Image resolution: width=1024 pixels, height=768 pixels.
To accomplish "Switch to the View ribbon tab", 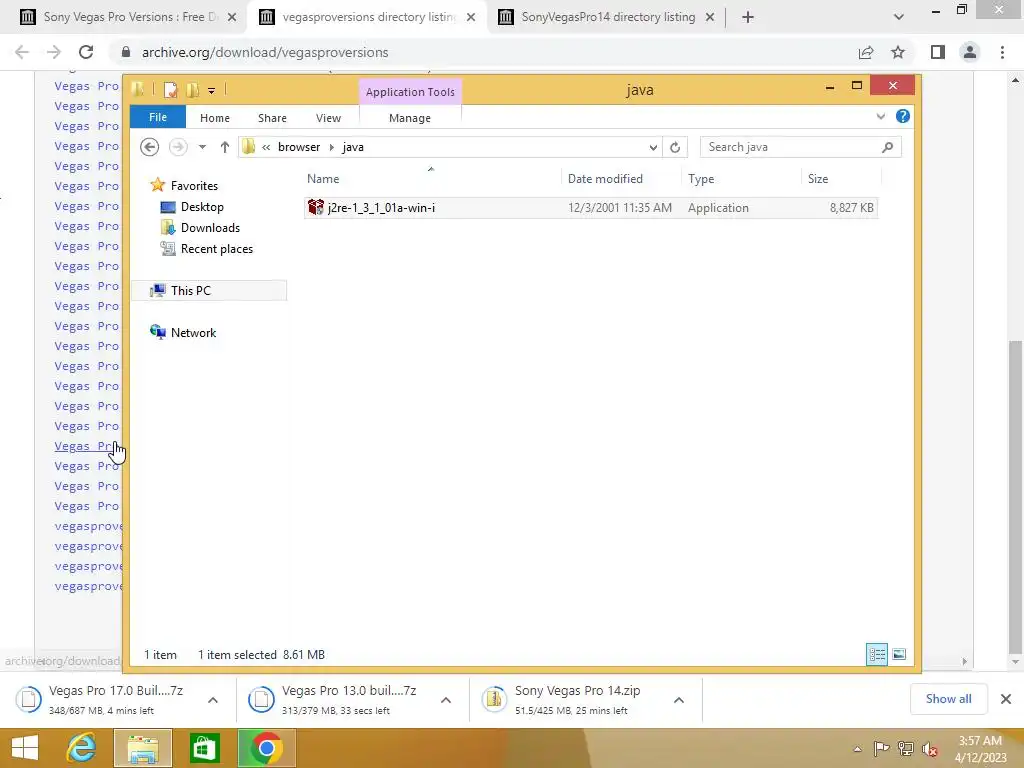I will tap(328, 118).
